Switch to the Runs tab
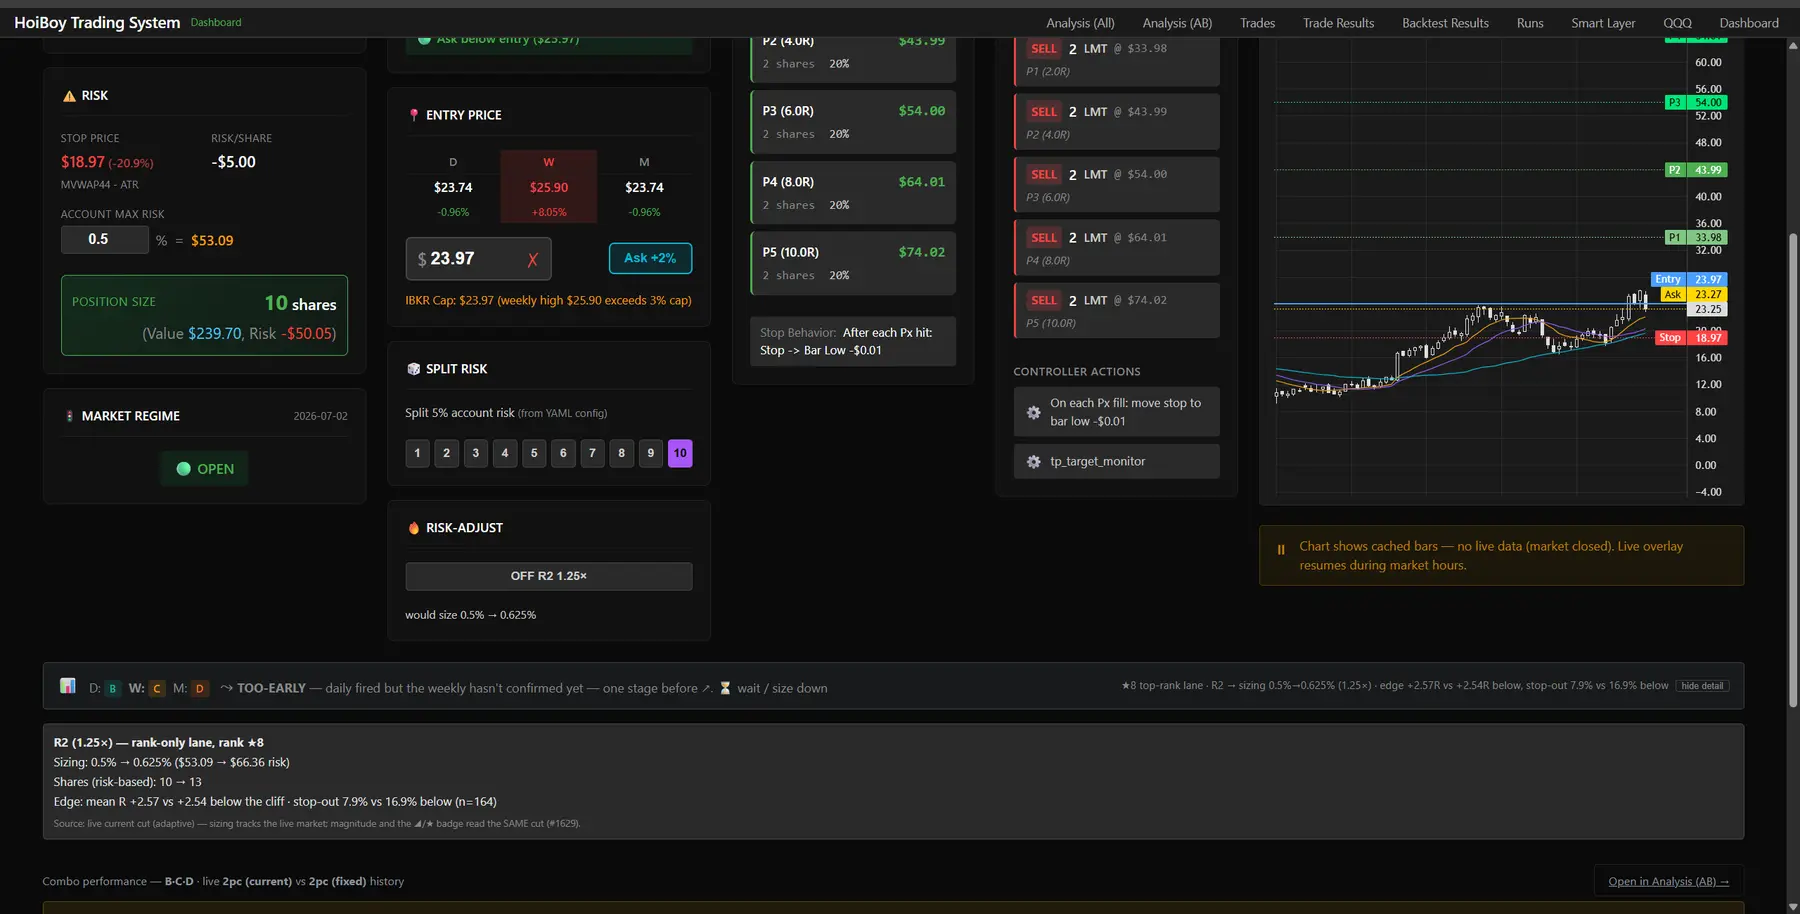Screen dimensions: 1800x914 point(1530,23)
